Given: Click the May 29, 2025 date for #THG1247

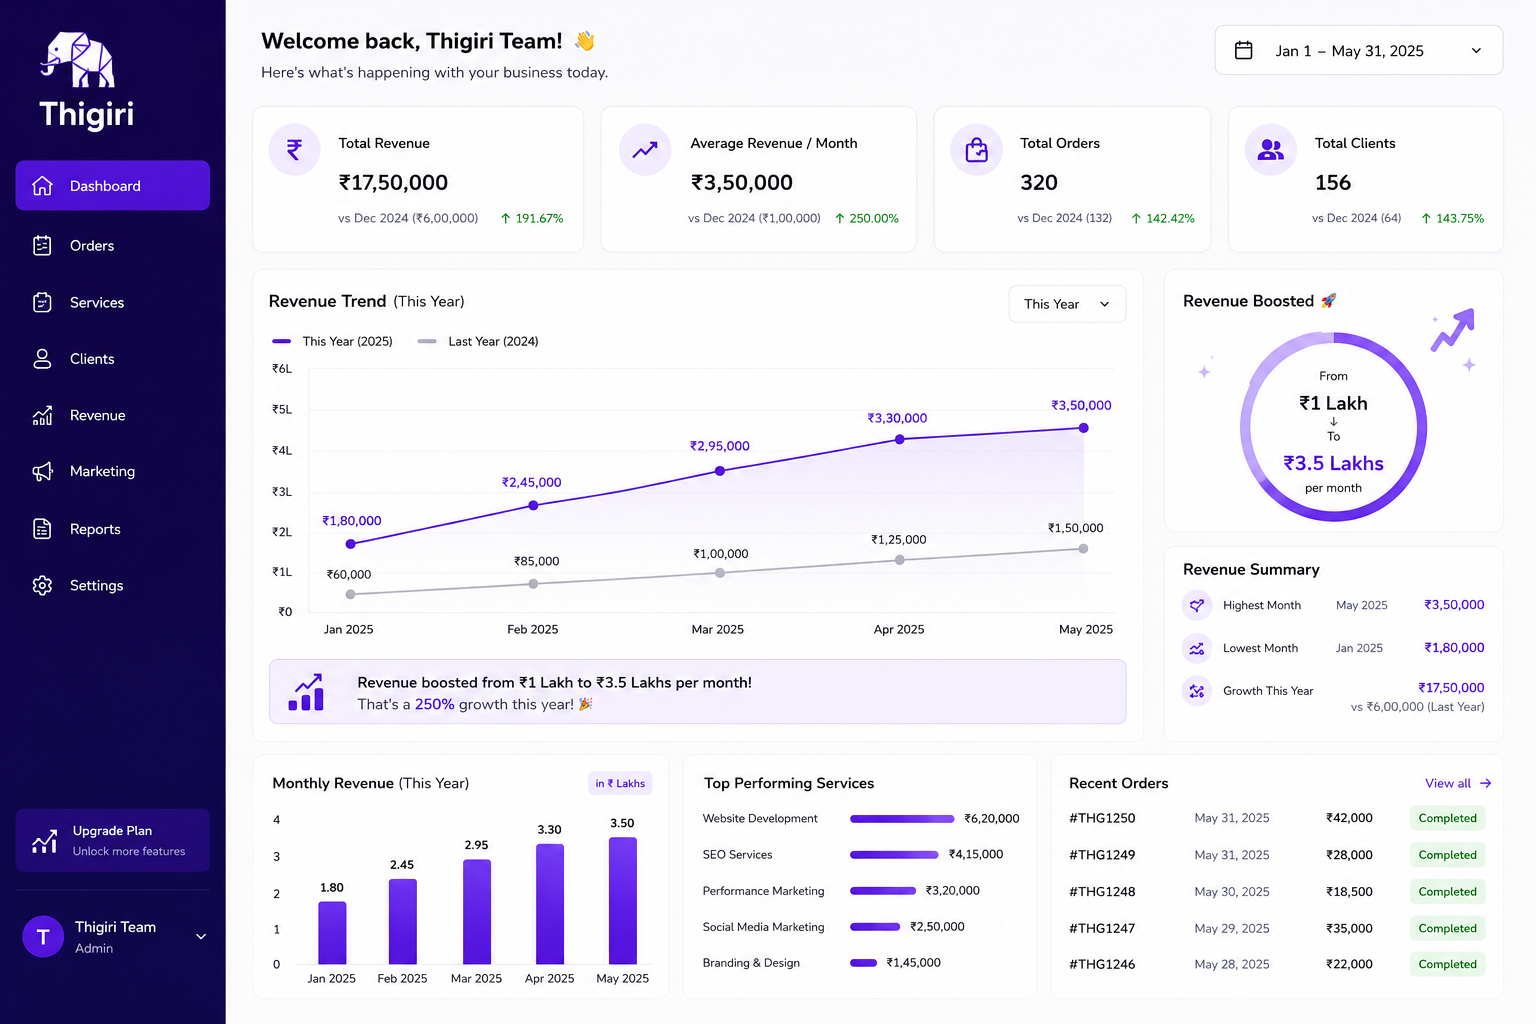Looking at the screenshot, I should click(x=1232, y=928).
